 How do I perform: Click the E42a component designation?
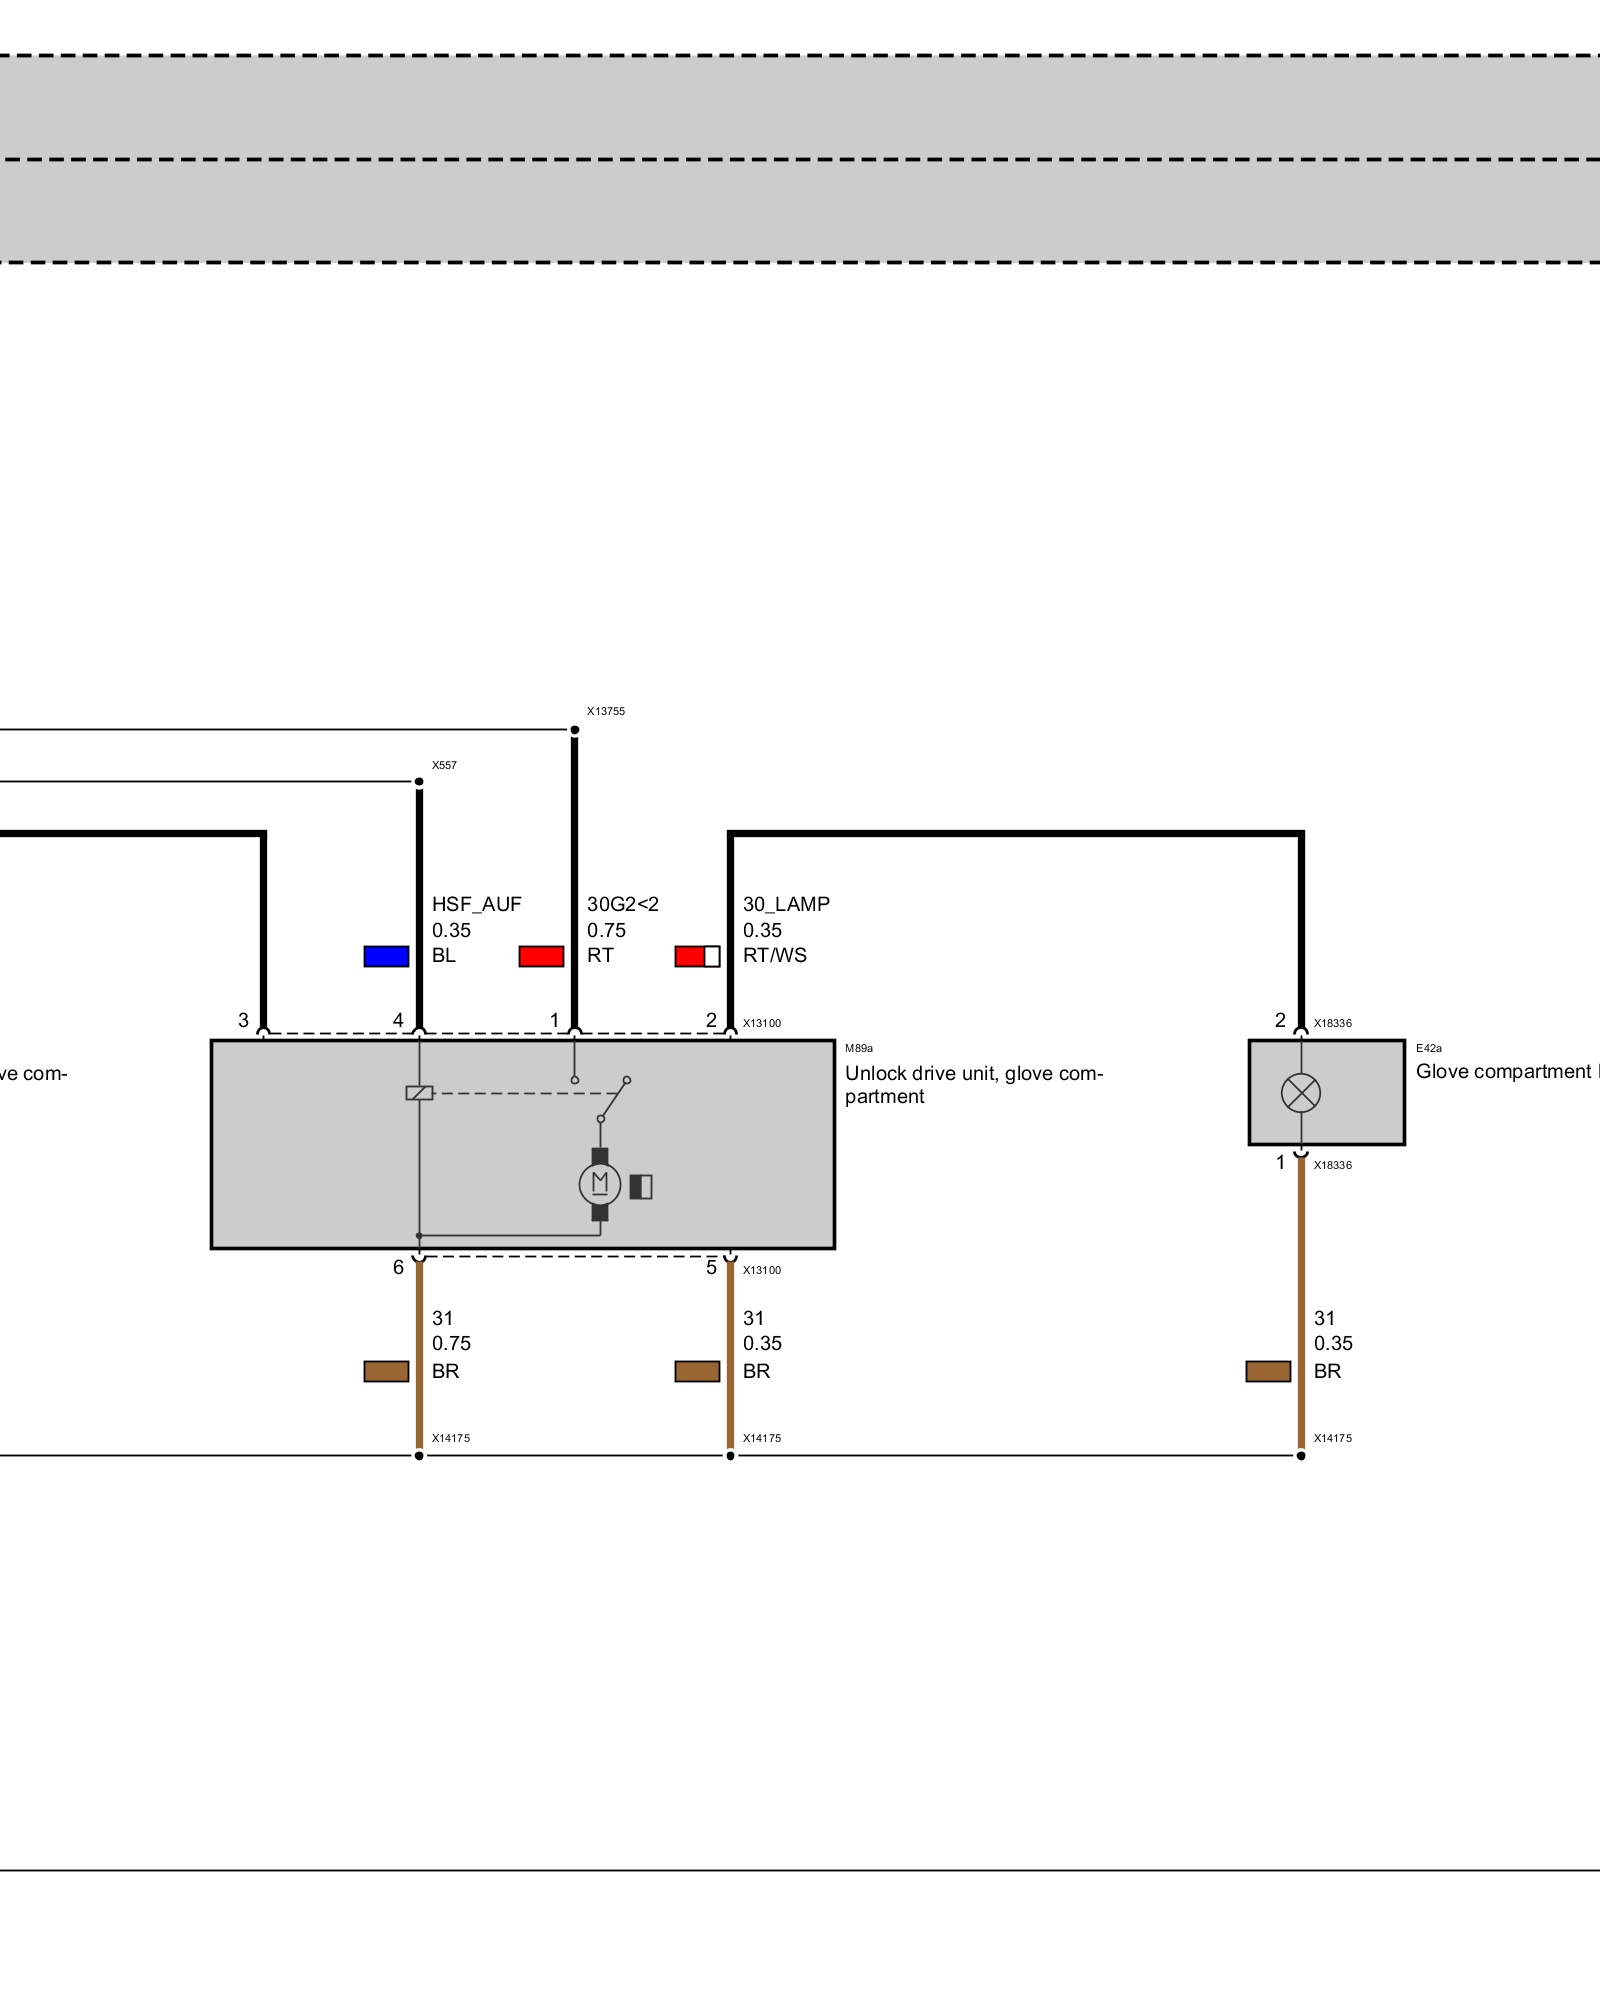click(1429, 1048)
